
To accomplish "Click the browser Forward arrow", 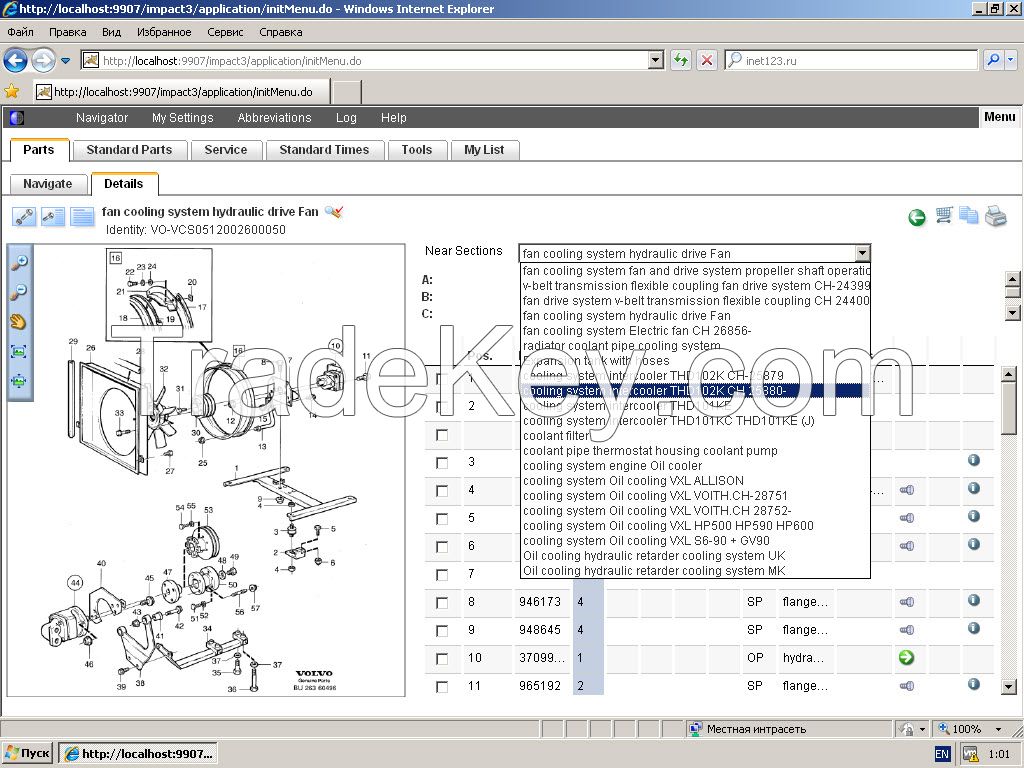I will coord(43,61).
